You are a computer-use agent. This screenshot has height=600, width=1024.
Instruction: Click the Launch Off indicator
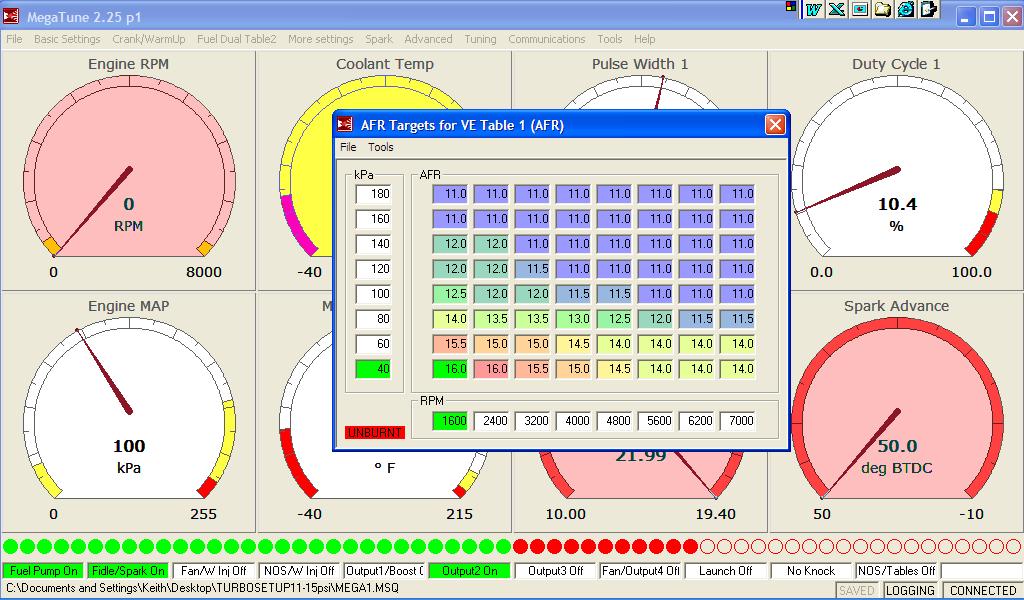click(x=725, y=571)
